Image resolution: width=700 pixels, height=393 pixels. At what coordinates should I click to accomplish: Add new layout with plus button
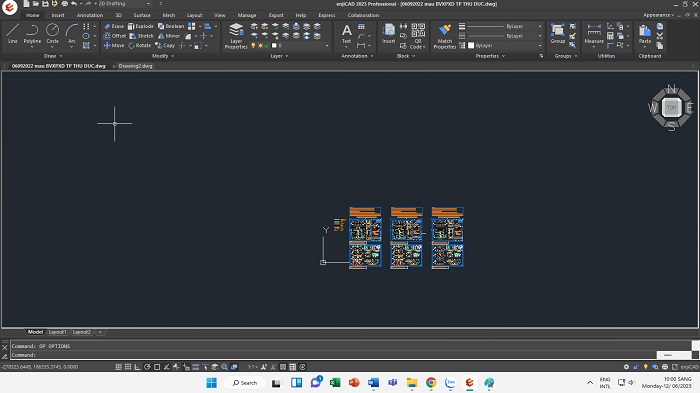pos(100,332)
